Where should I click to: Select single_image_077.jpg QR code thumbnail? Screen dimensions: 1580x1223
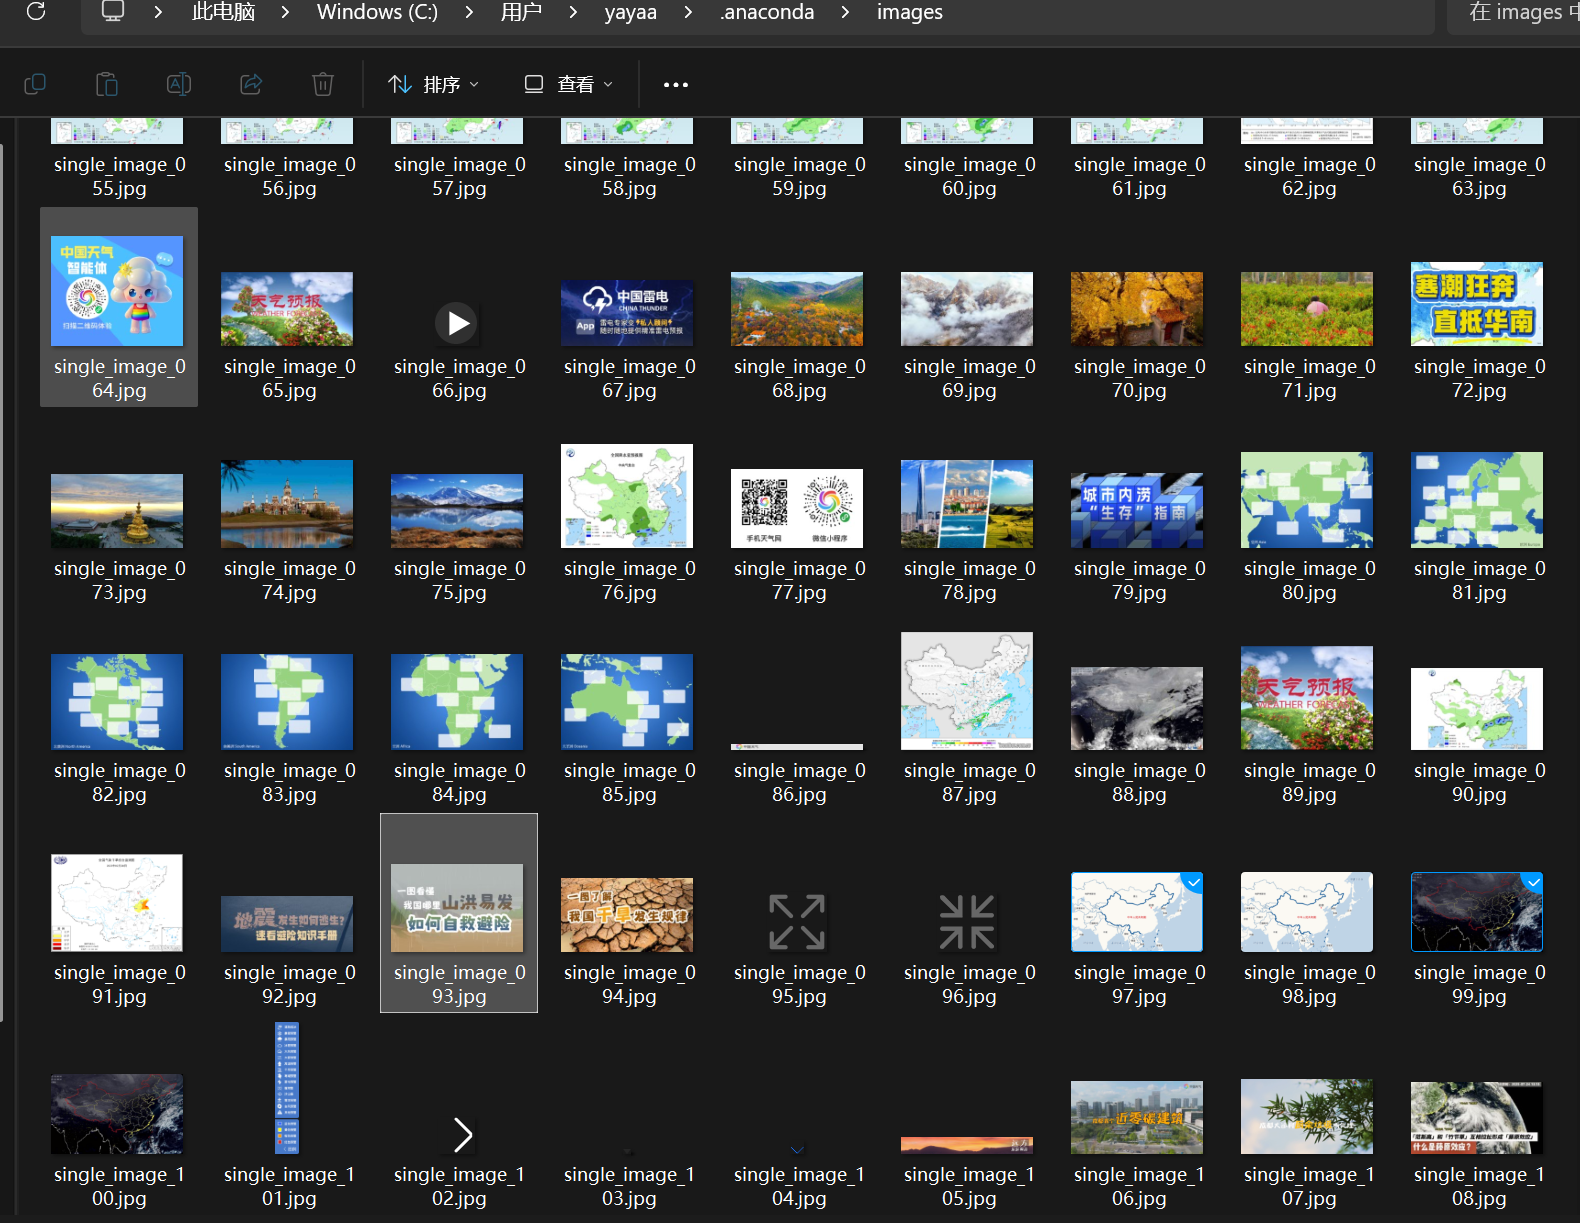tap(797, 508)
